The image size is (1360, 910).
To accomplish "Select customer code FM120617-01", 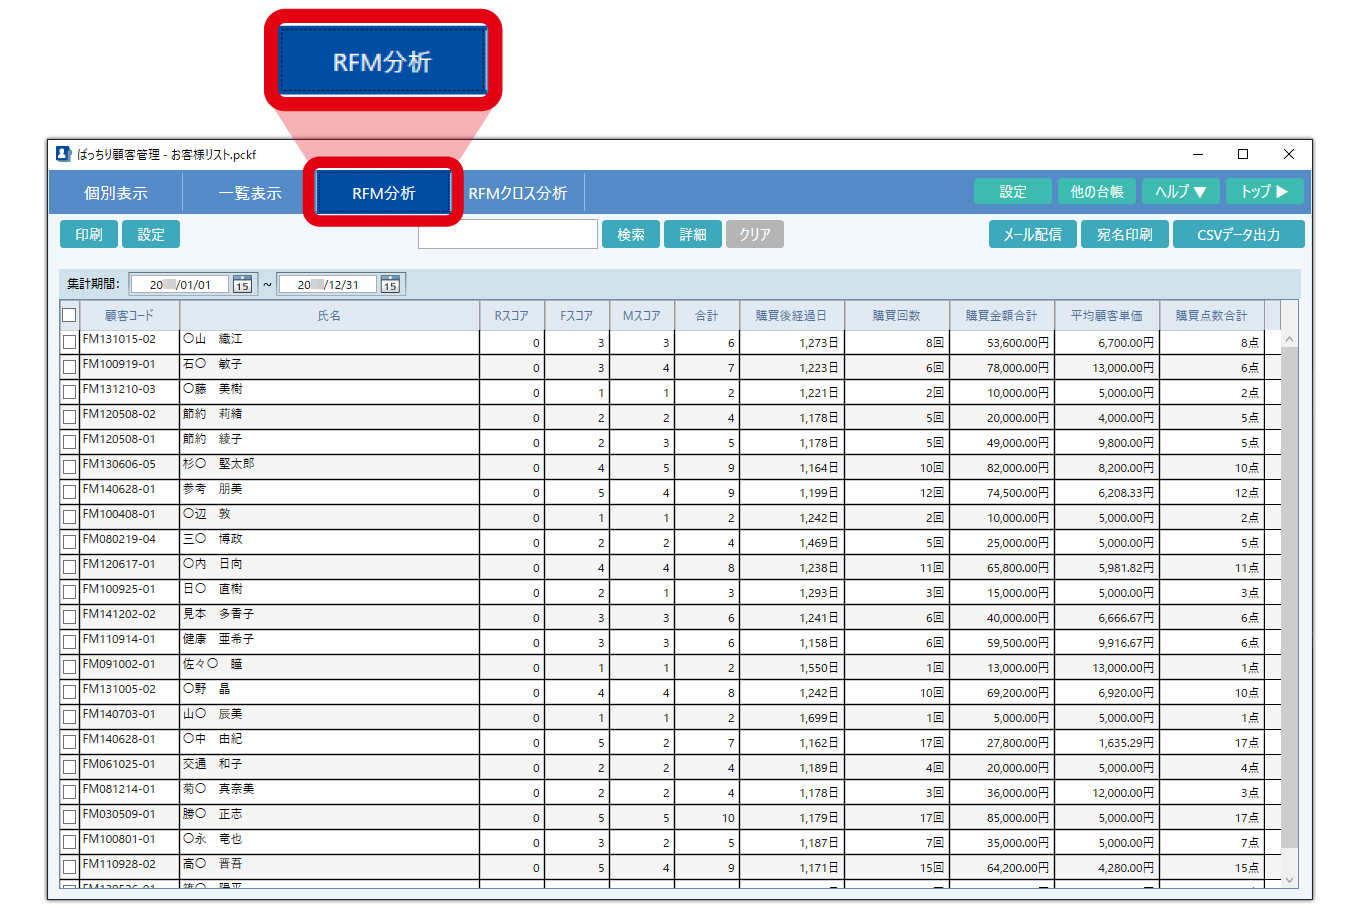I will click(129, 566).
